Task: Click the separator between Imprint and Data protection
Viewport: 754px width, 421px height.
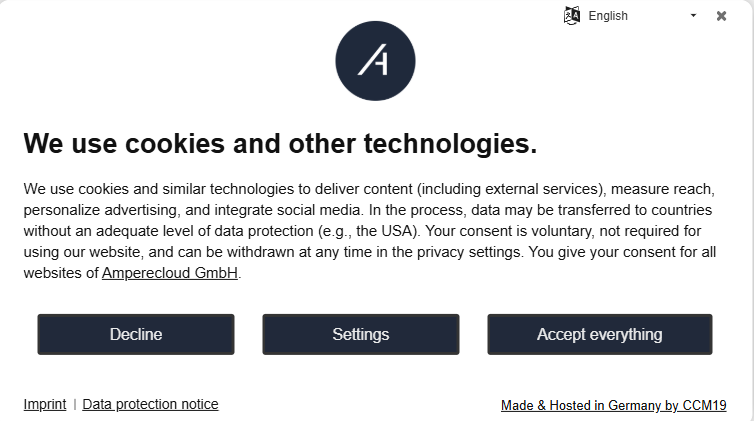Action: pyautogui.click(x=75, y=405)
